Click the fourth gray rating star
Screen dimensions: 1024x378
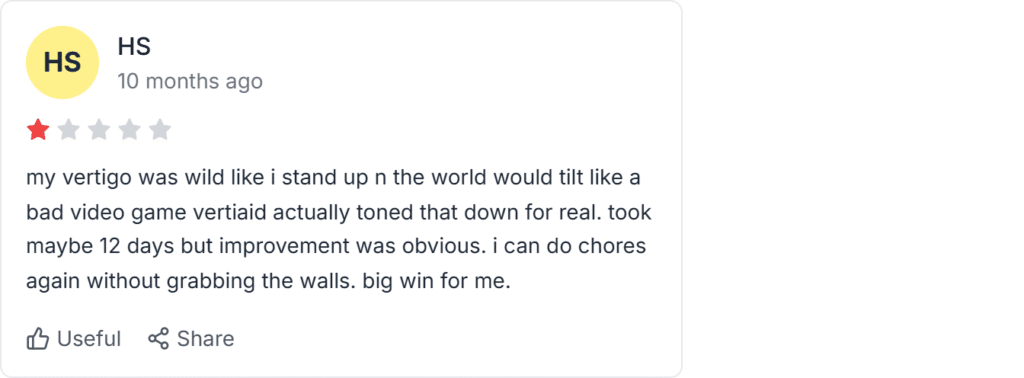(x=129, y=130)
